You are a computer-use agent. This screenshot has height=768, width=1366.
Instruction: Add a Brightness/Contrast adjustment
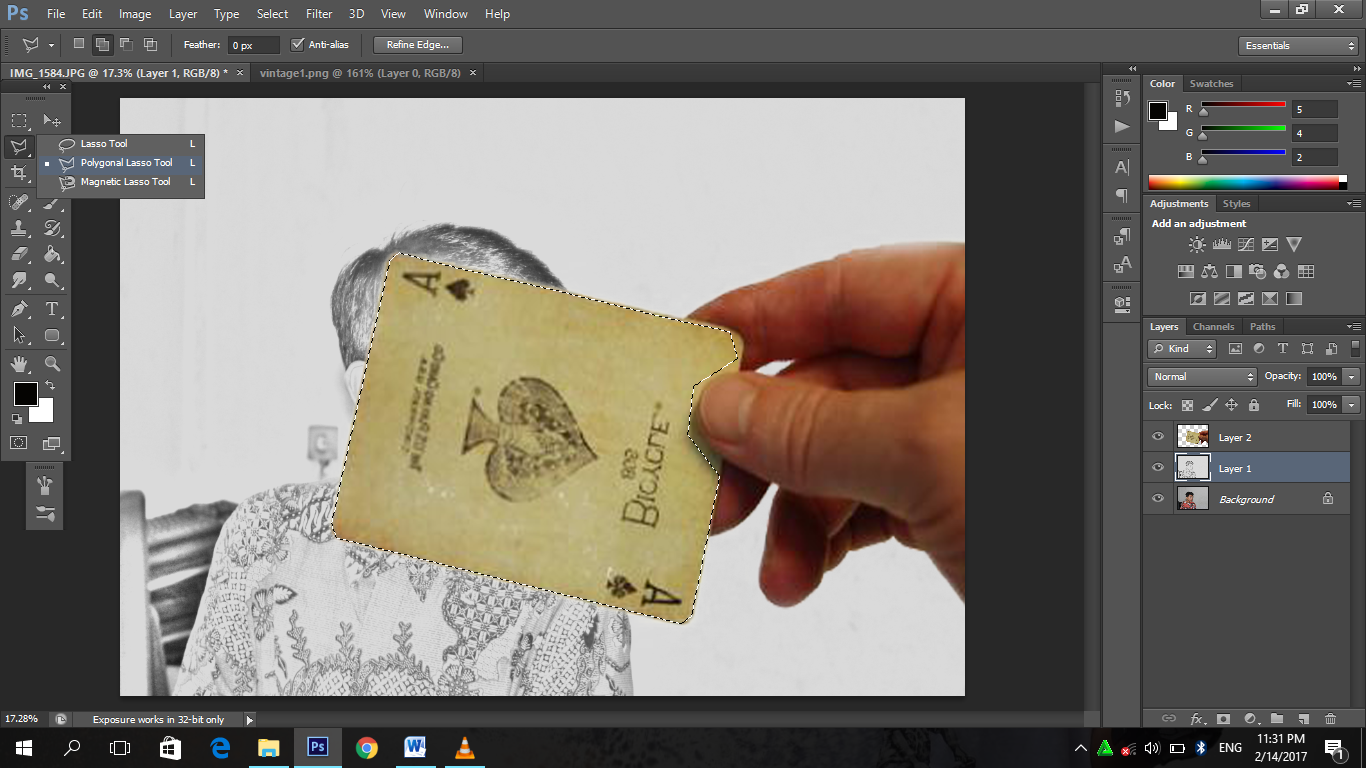pos(1197,244)
